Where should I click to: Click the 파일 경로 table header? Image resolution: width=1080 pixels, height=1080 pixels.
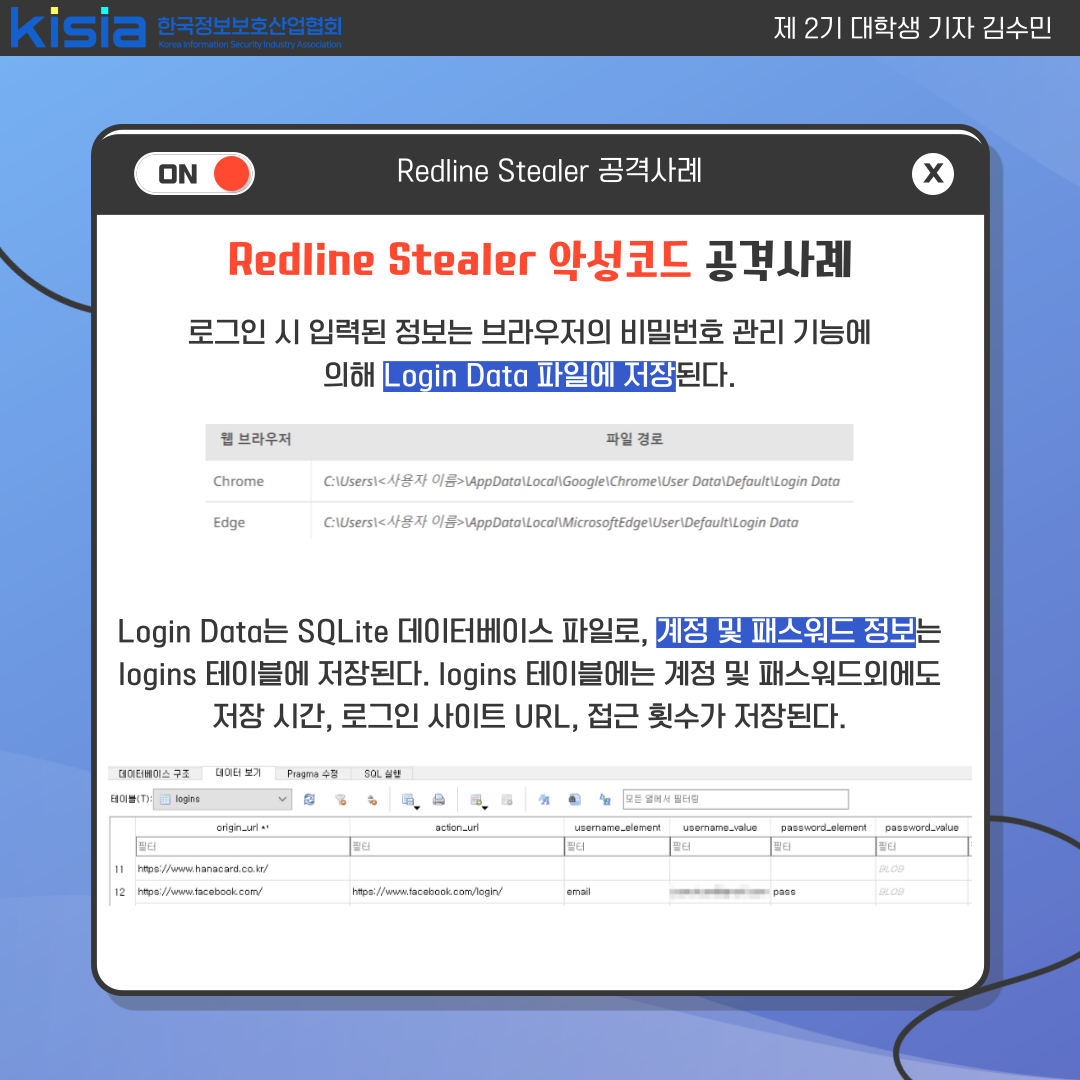[634, 439]
